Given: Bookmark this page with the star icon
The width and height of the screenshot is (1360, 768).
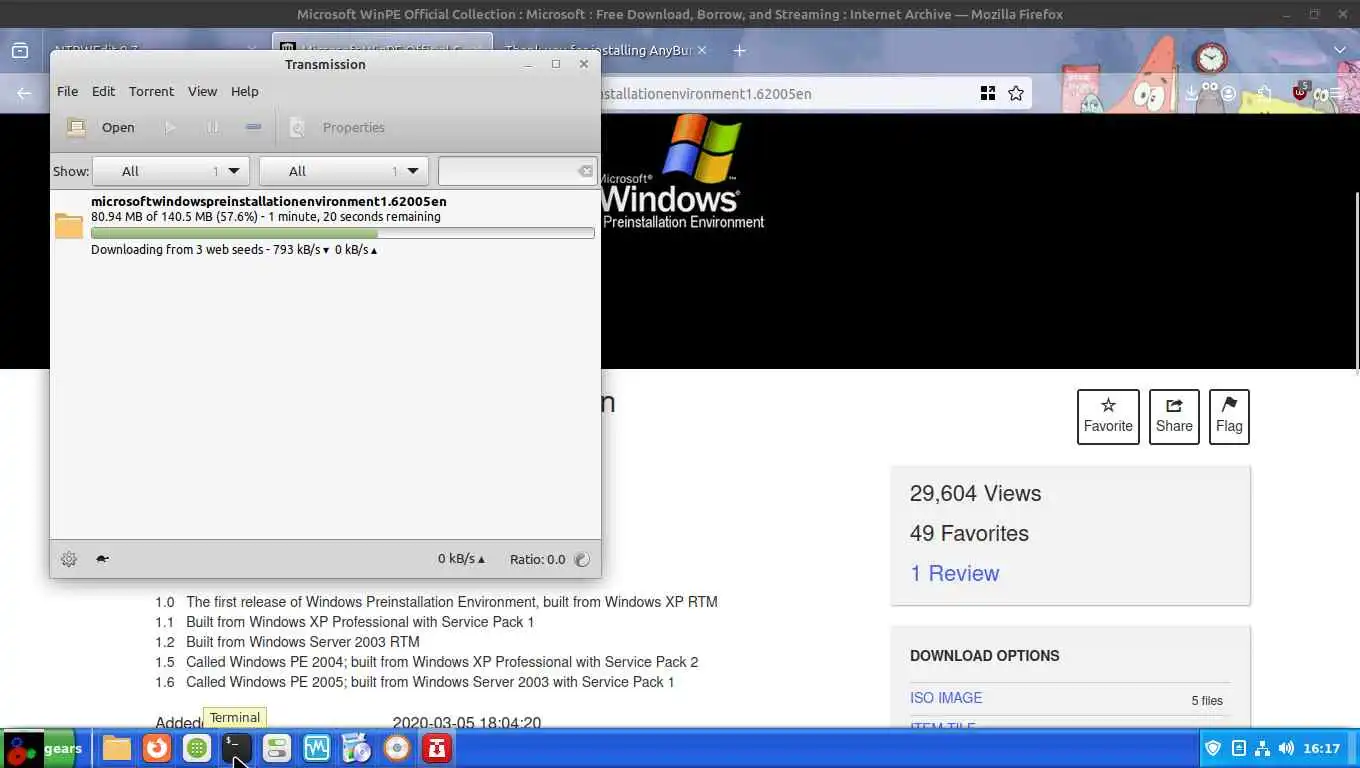Looking at the screenshot, I should coord(1016,93).
